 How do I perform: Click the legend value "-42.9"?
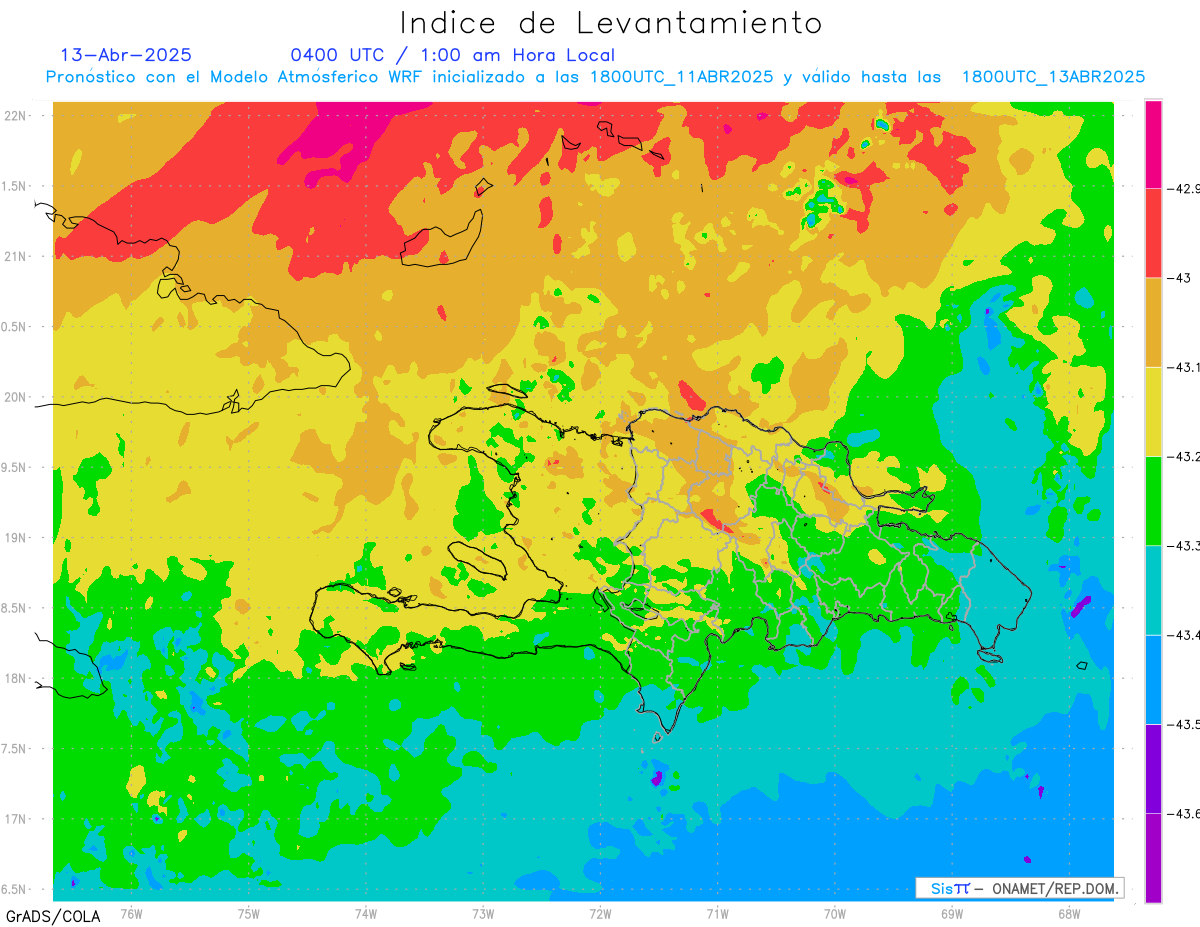point(1183,189)
